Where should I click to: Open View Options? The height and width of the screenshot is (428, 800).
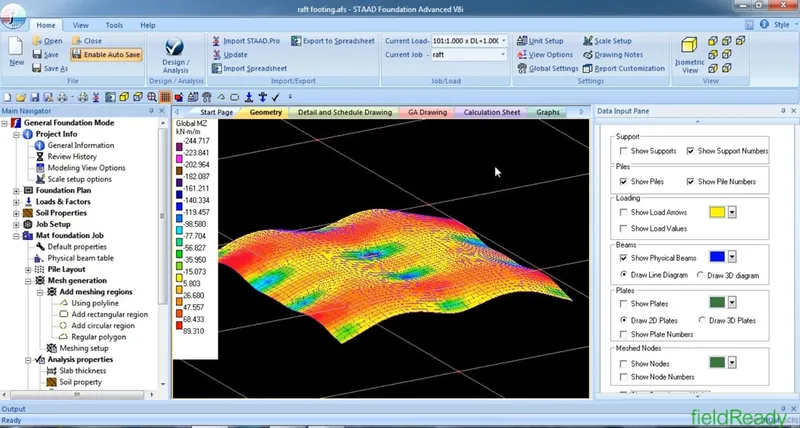point(545,55)
